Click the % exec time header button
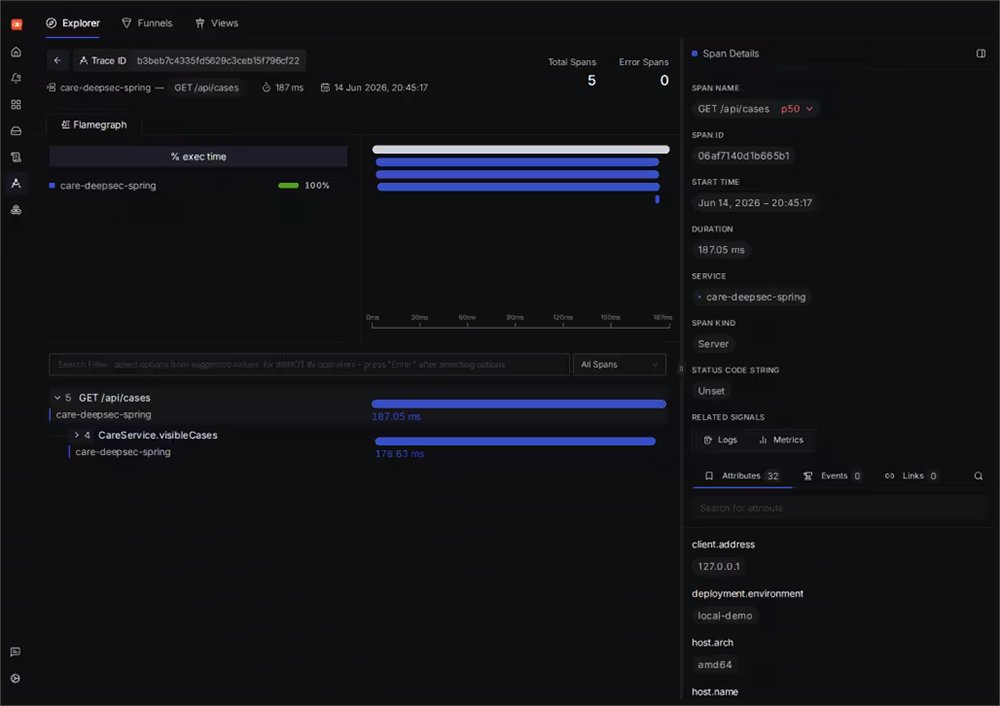 click(x=198, y=156)
